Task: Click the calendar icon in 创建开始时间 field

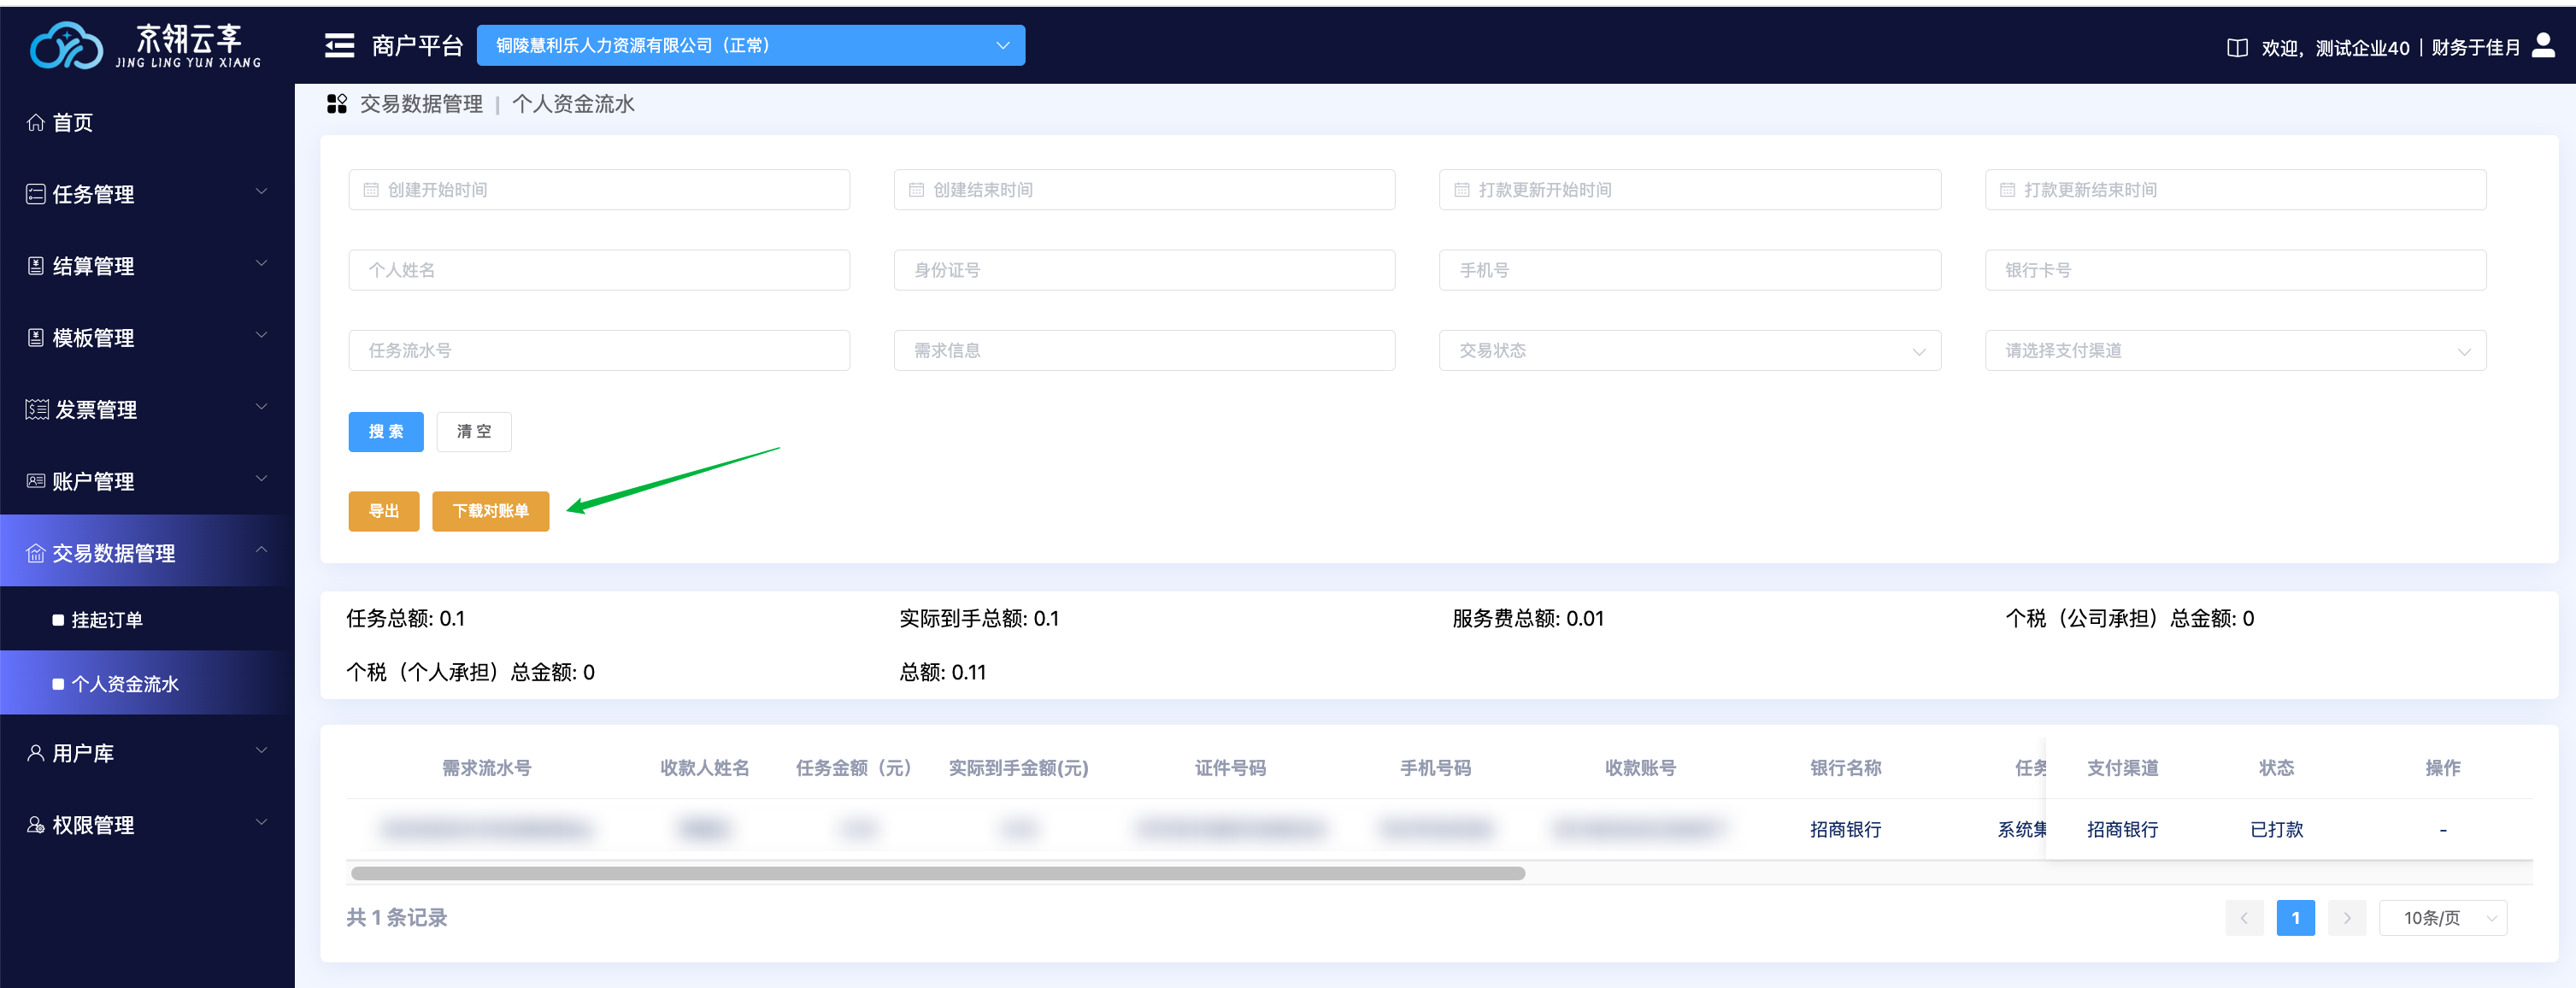Action: [x=371, y=190]
